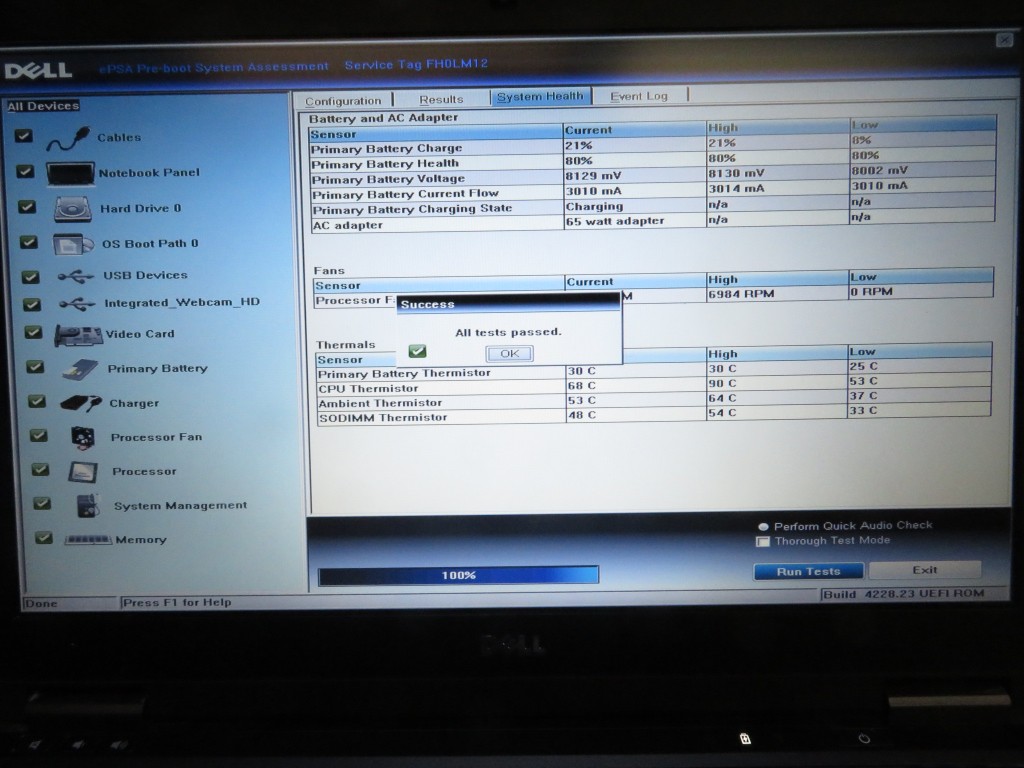Uncheck the USB Devices checkbox
Screen dimensions: 1024x768
click(x=30, y=276)
